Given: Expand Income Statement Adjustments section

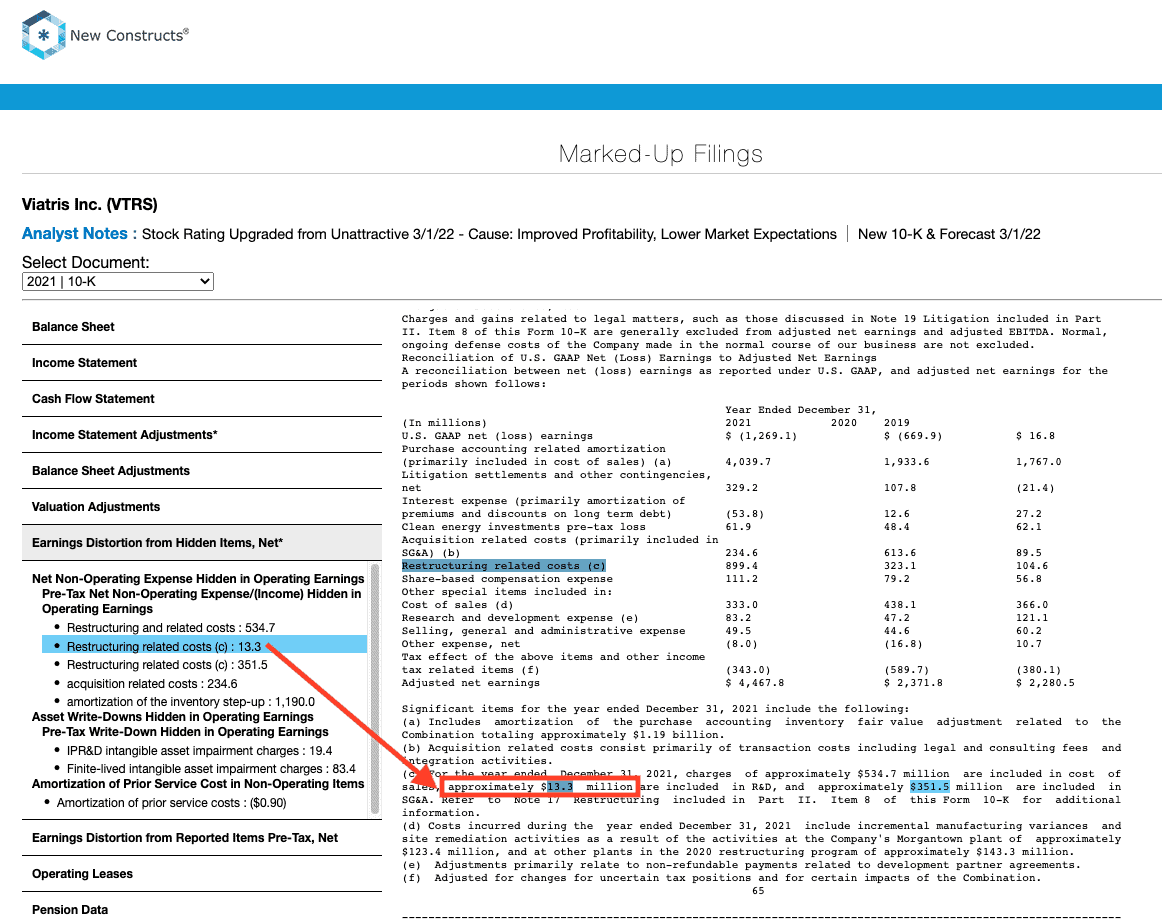Looking at the screenshot, I should (x=202, y=435).
